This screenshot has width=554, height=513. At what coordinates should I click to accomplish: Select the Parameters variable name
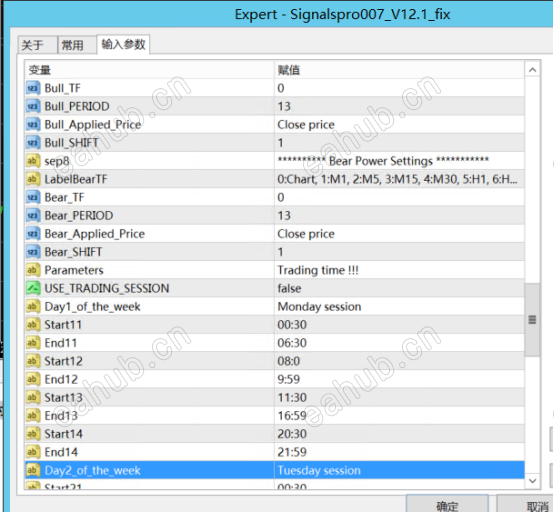[x=74, y=270]
